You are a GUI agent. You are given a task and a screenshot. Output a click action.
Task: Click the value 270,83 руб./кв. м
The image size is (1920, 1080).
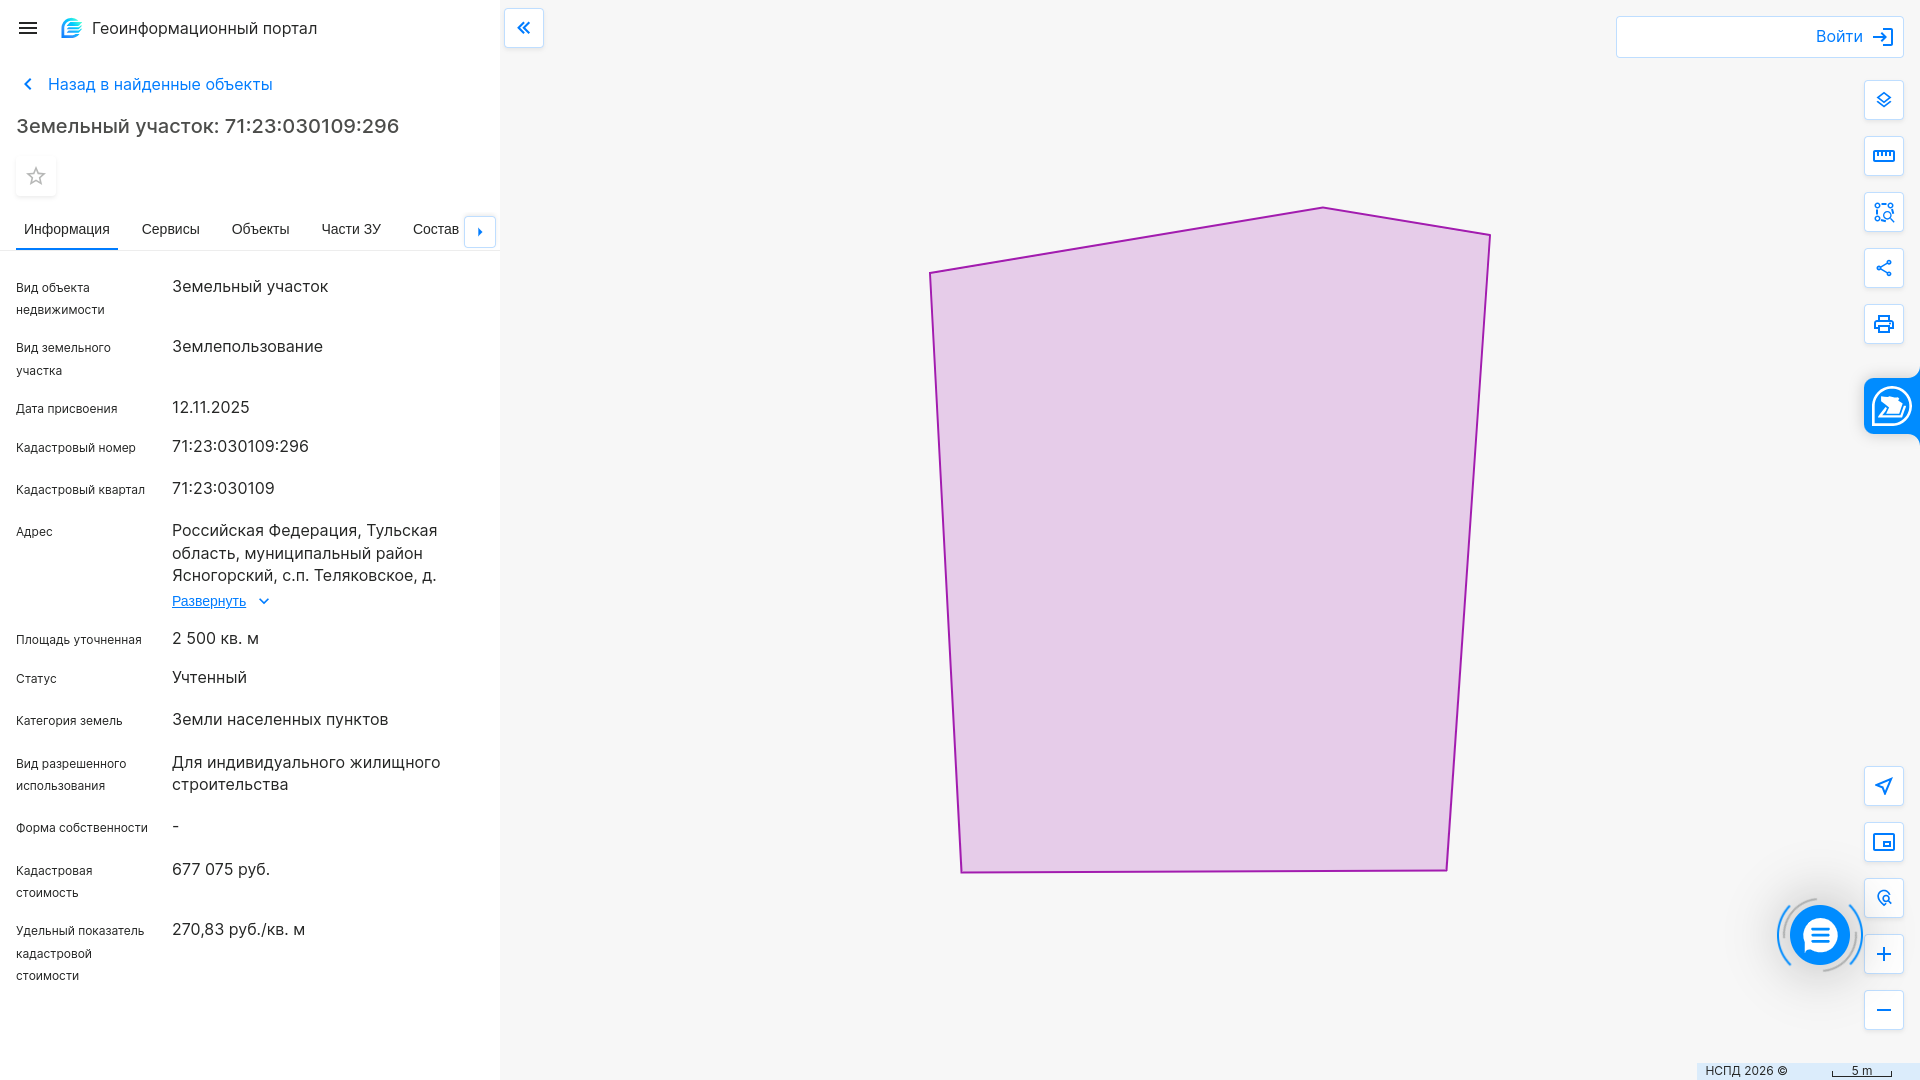pyautogui.click(x=239, y=929)
